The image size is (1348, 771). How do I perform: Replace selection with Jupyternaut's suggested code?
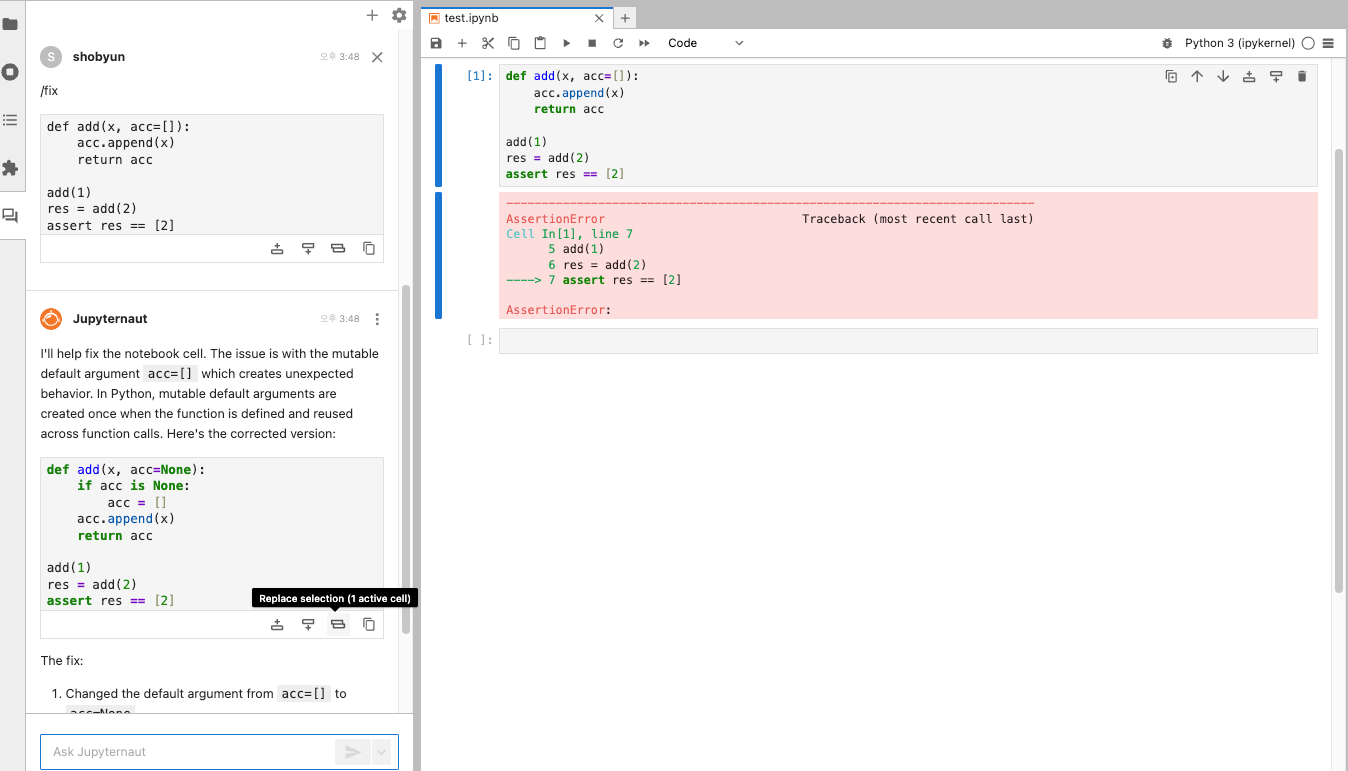[338, 624]
